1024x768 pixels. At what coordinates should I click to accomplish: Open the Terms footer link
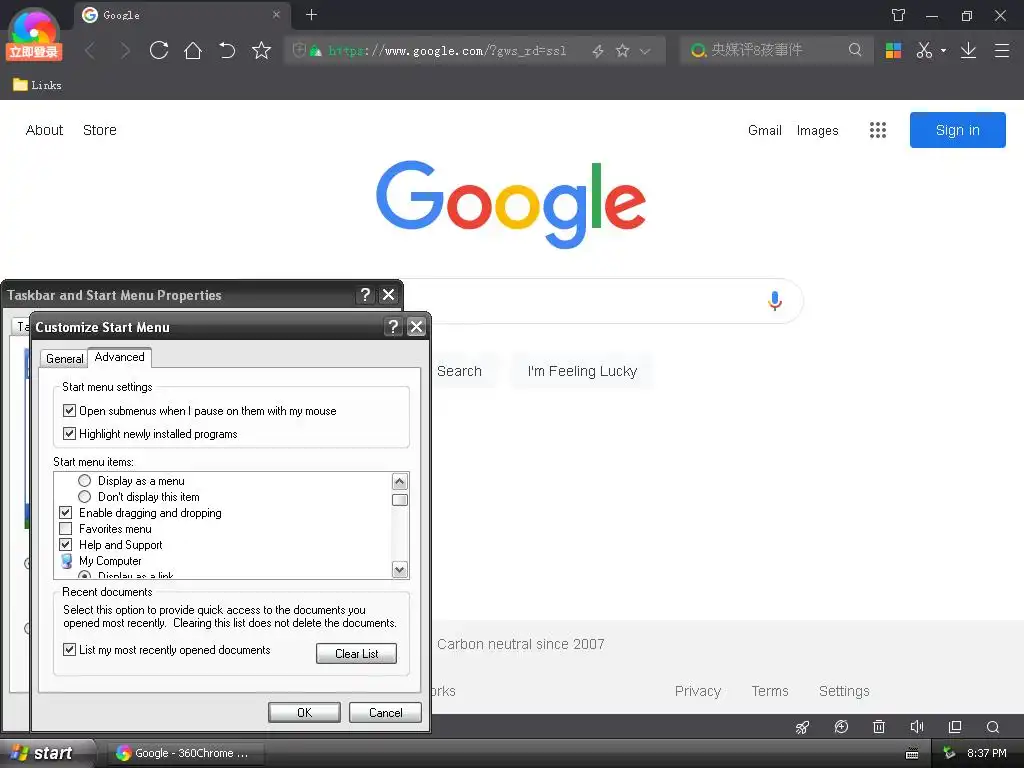770,691
